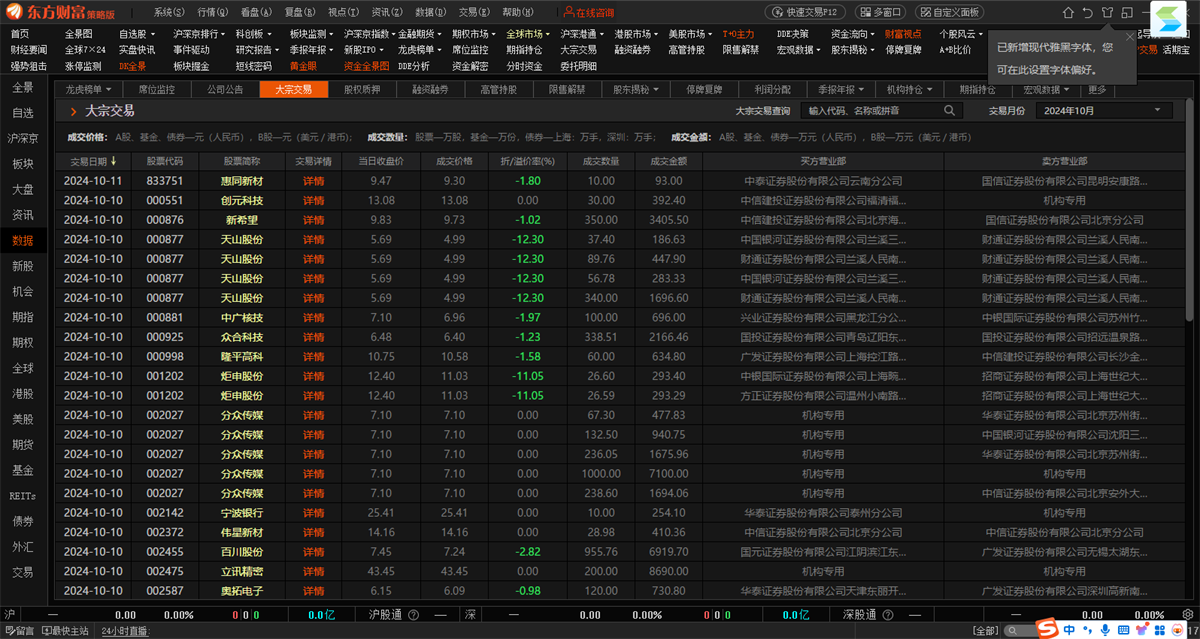Click the 财富视点 toolbar item
The width and height of the screenshot is (1200, 639).
pos(903,34)
